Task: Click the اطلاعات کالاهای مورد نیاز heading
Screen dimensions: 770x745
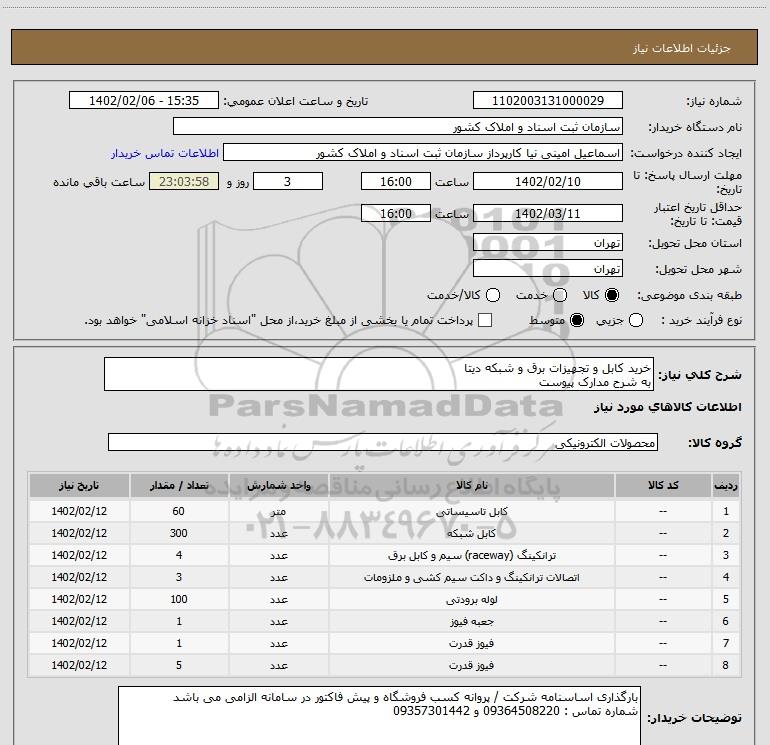Action: click(x=667, y=407)
